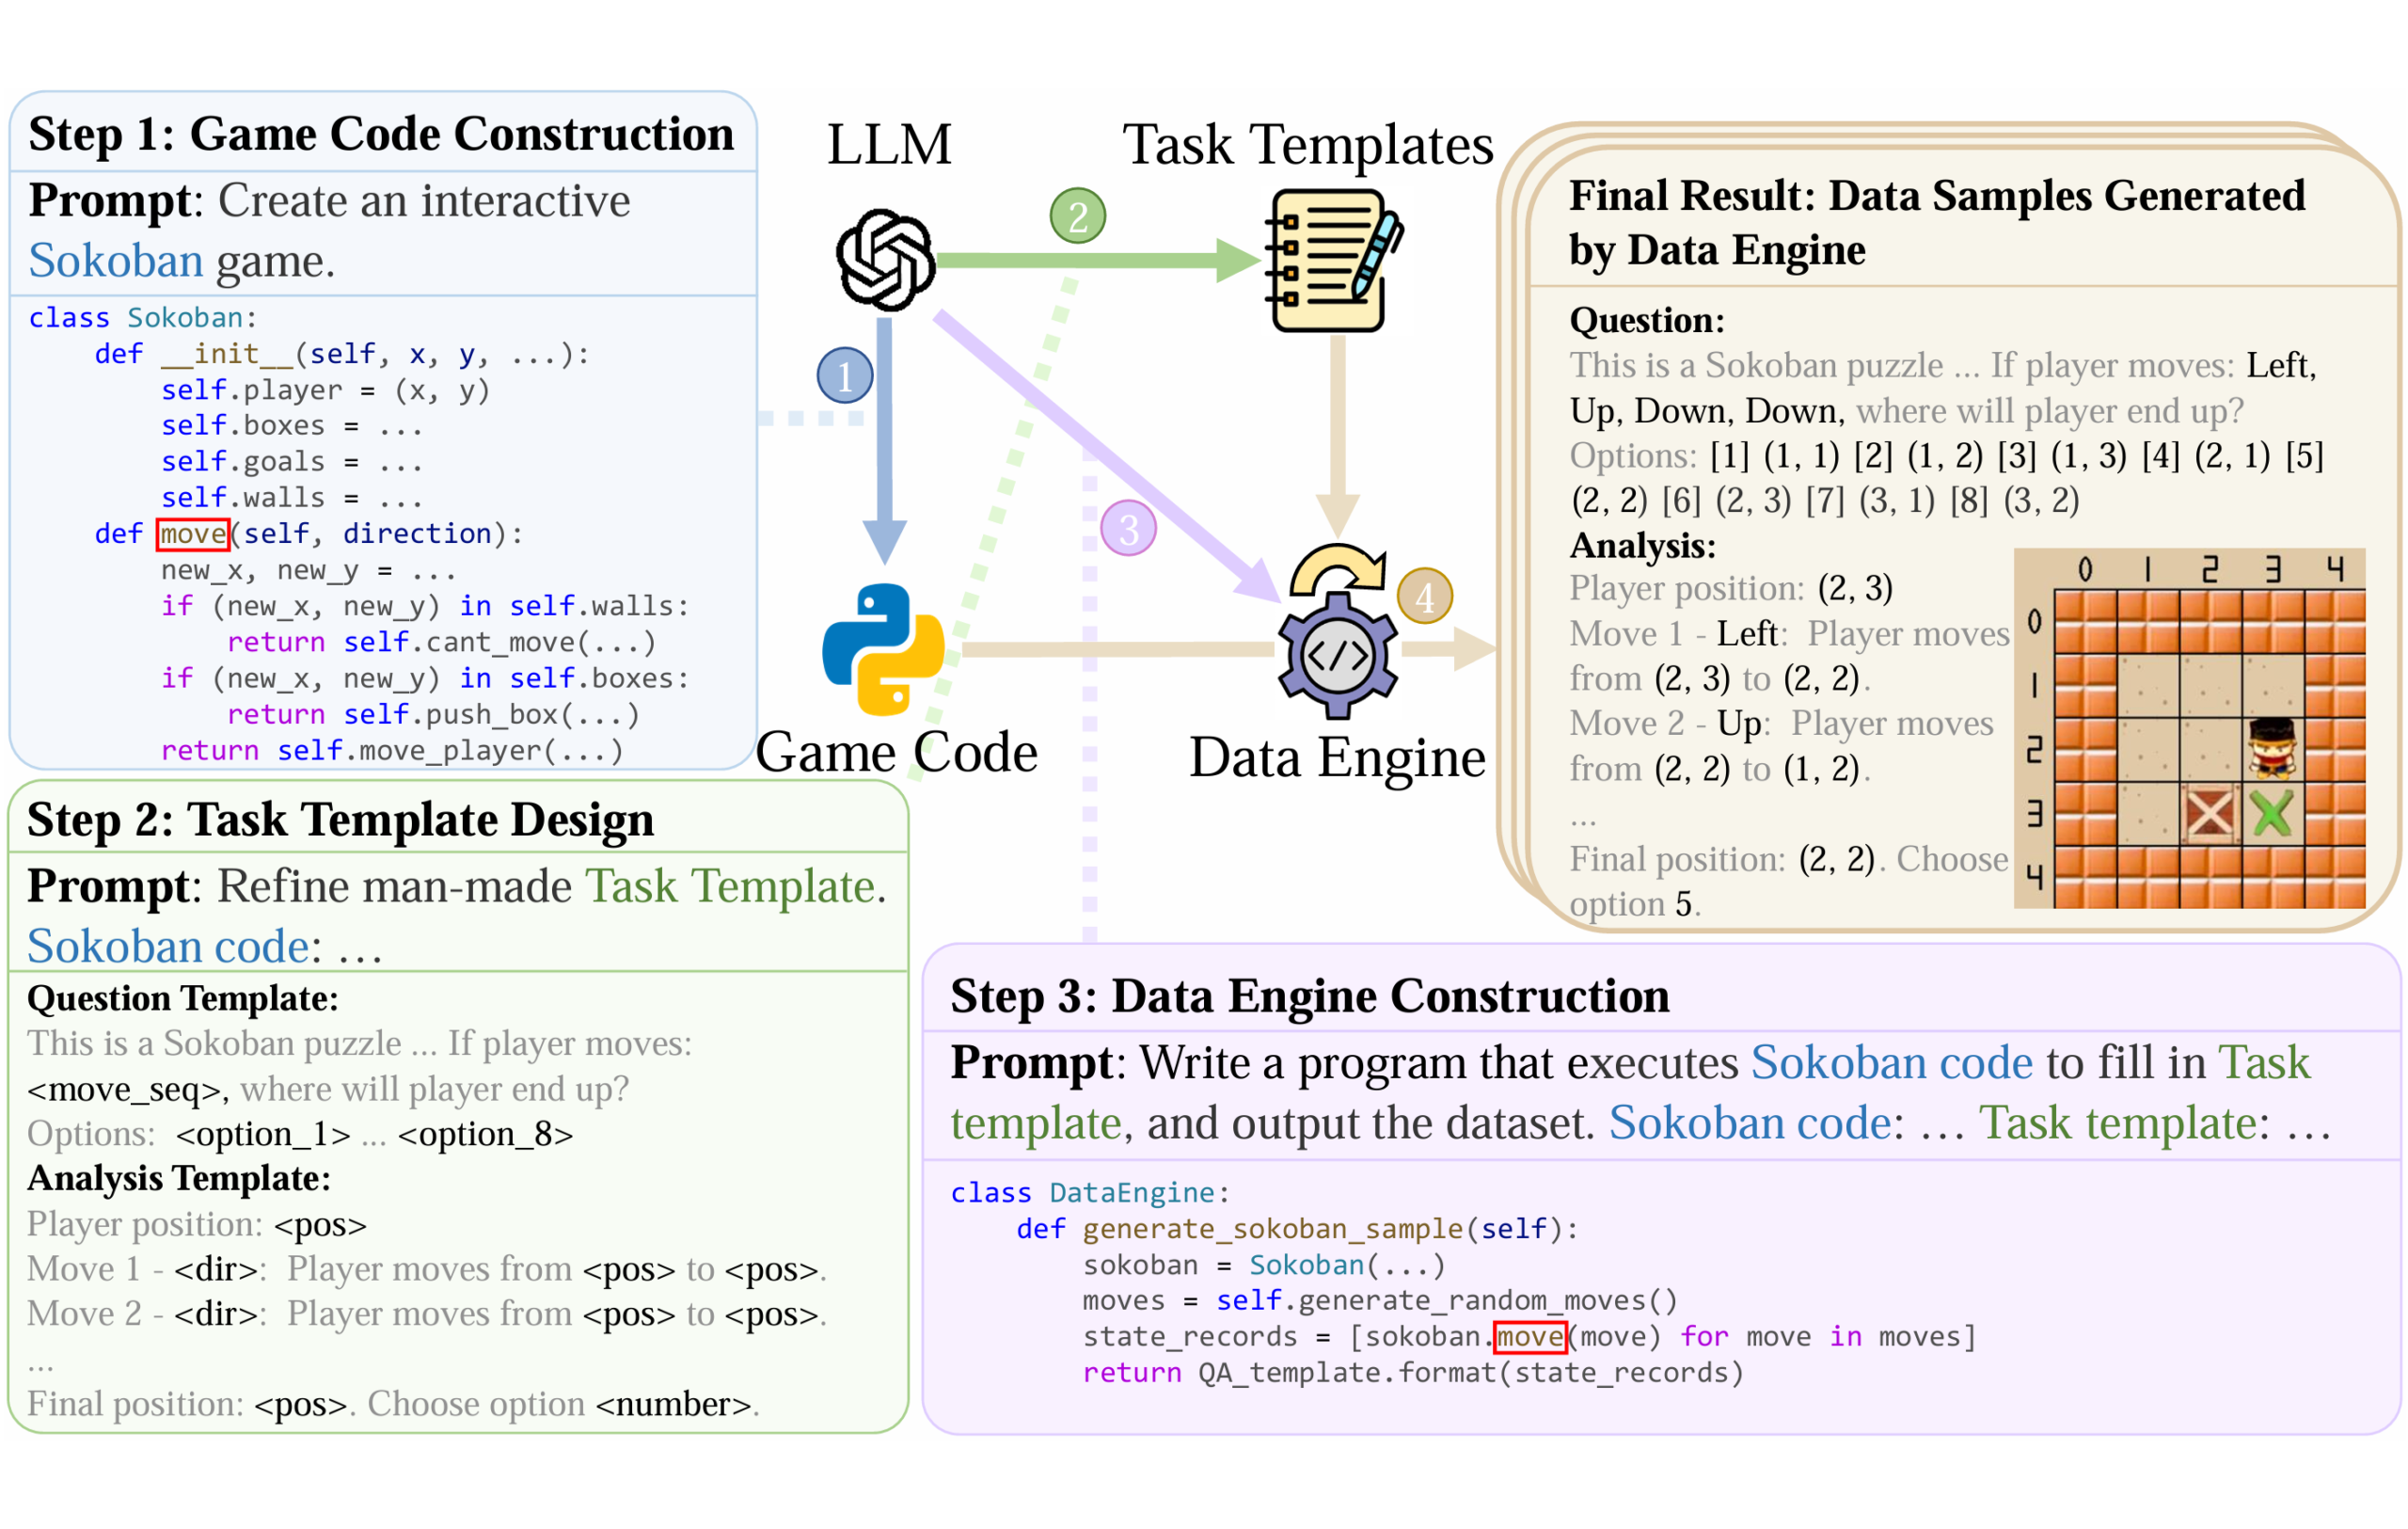Click the player character on the Sokoban grid
Viewport: 2408px width, 1529px height.
[2271, 751]
